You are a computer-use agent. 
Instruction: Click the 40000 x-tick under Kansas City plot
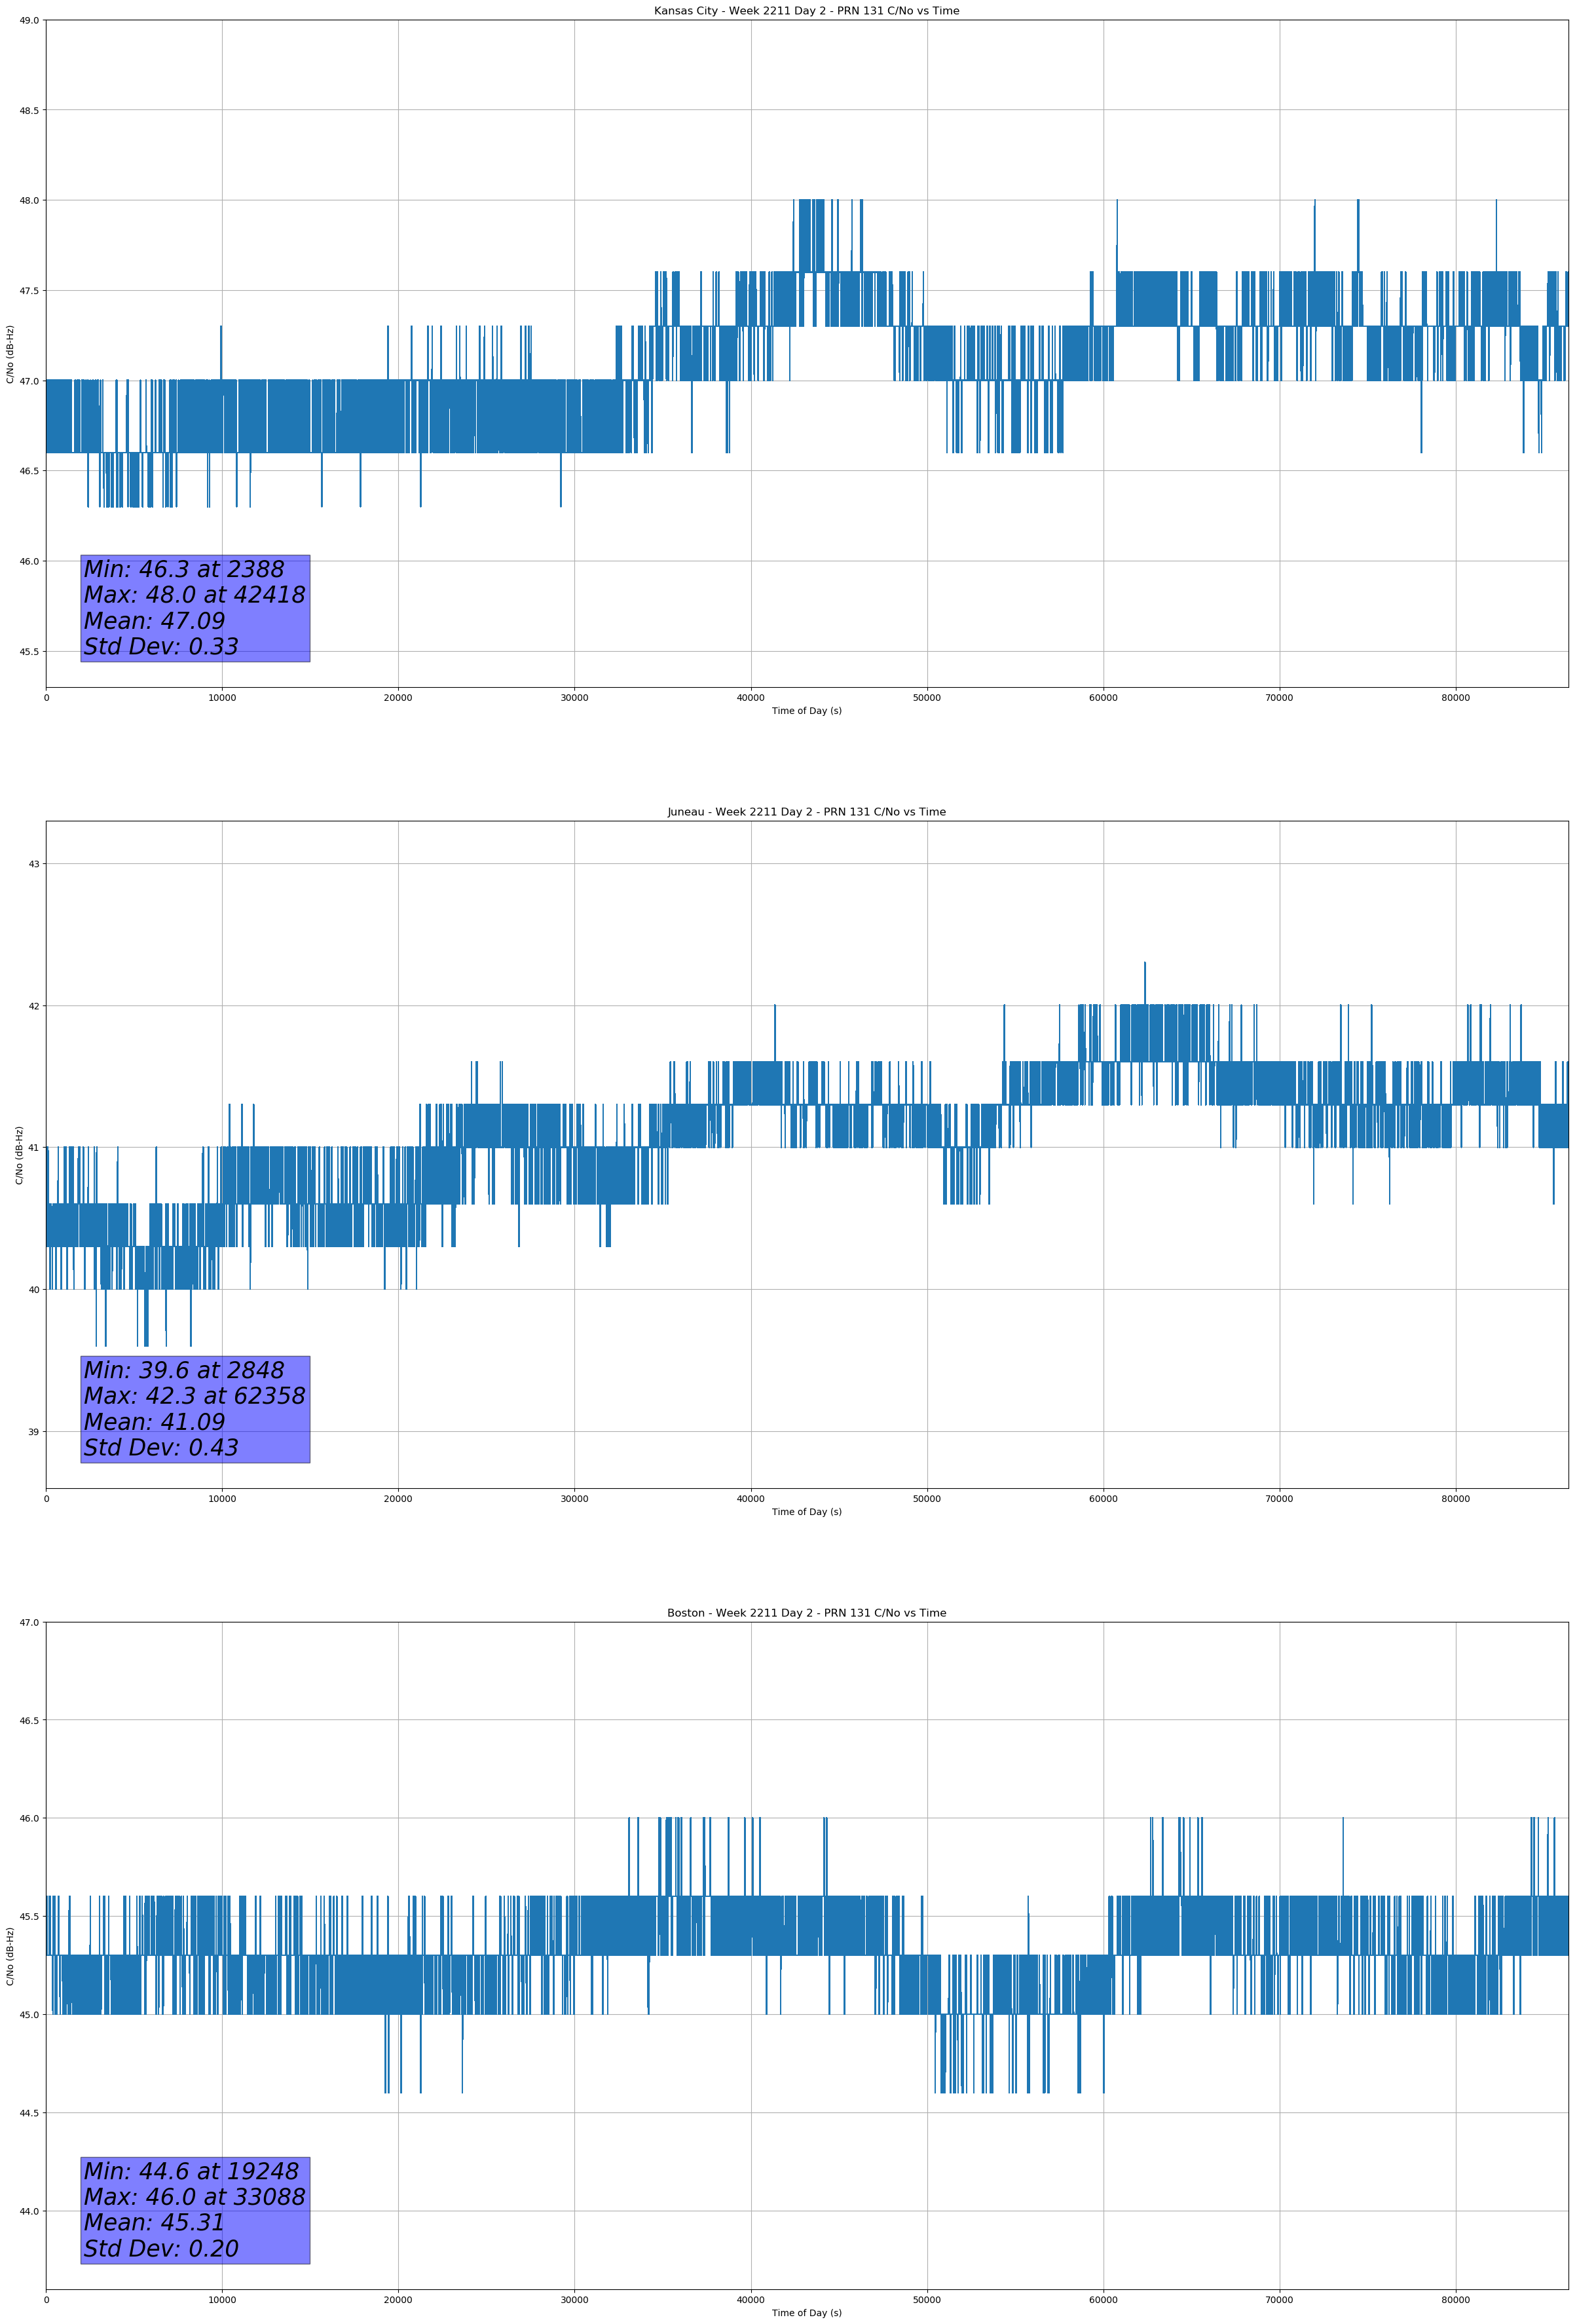750,698
